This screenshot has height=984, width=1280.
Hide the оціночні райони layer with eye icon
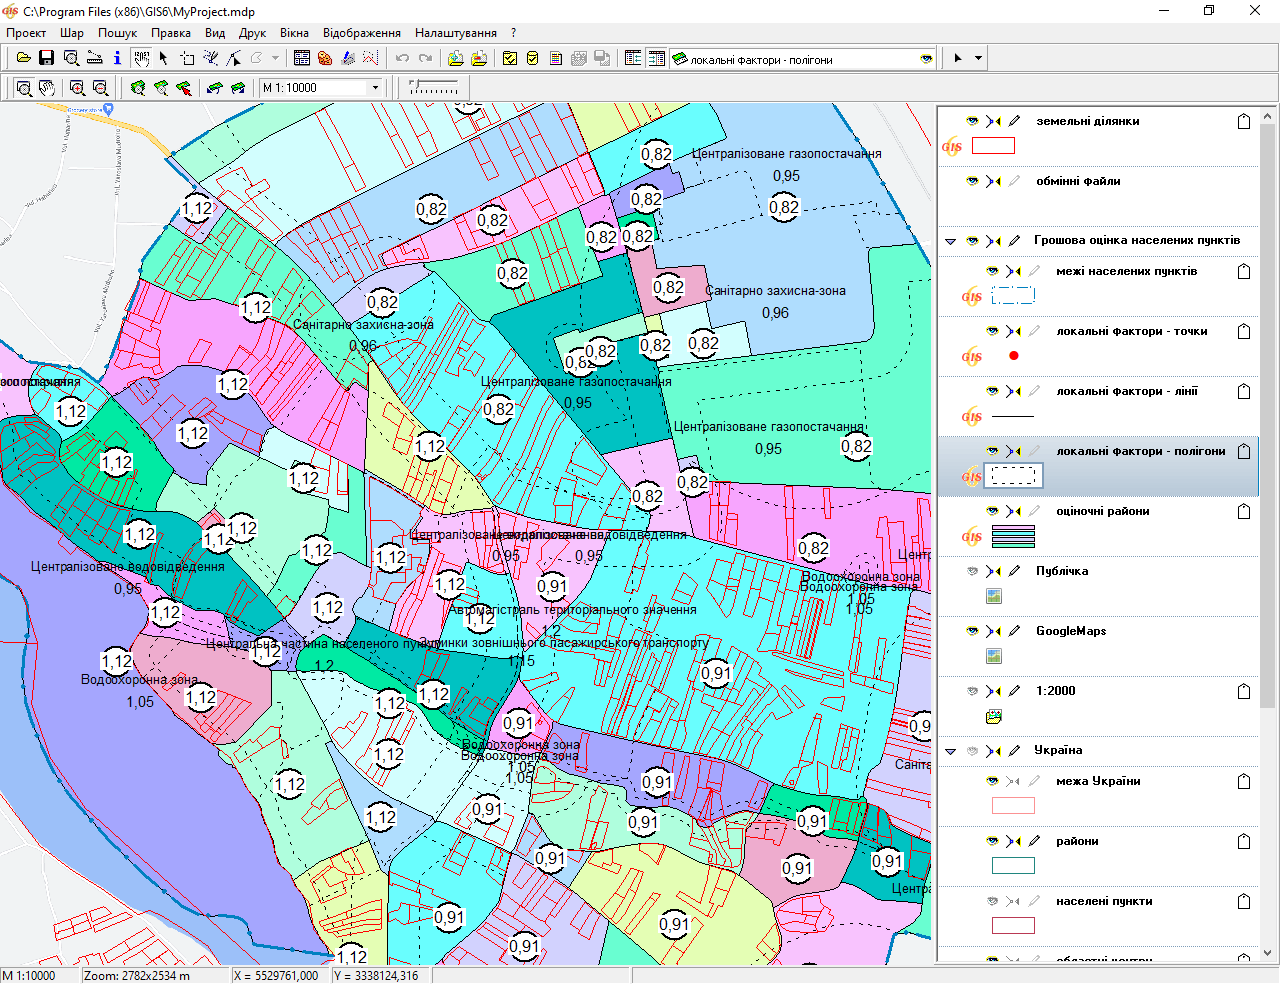pos(992,511)
